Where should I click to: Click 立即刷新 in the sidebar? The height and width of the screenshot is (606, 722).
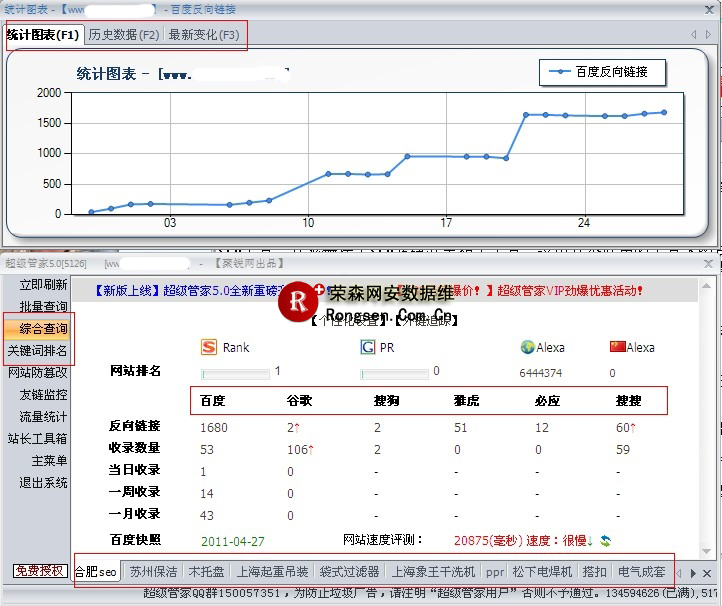[x=43, y=285]
